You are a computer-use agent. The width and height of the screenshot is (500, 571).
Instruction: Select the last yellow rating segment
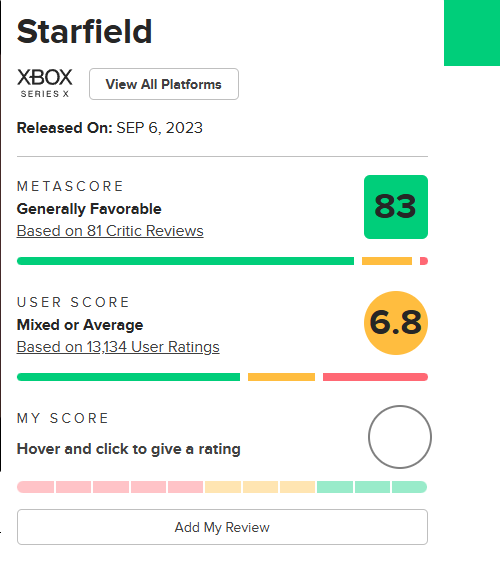tap(298, 487)
